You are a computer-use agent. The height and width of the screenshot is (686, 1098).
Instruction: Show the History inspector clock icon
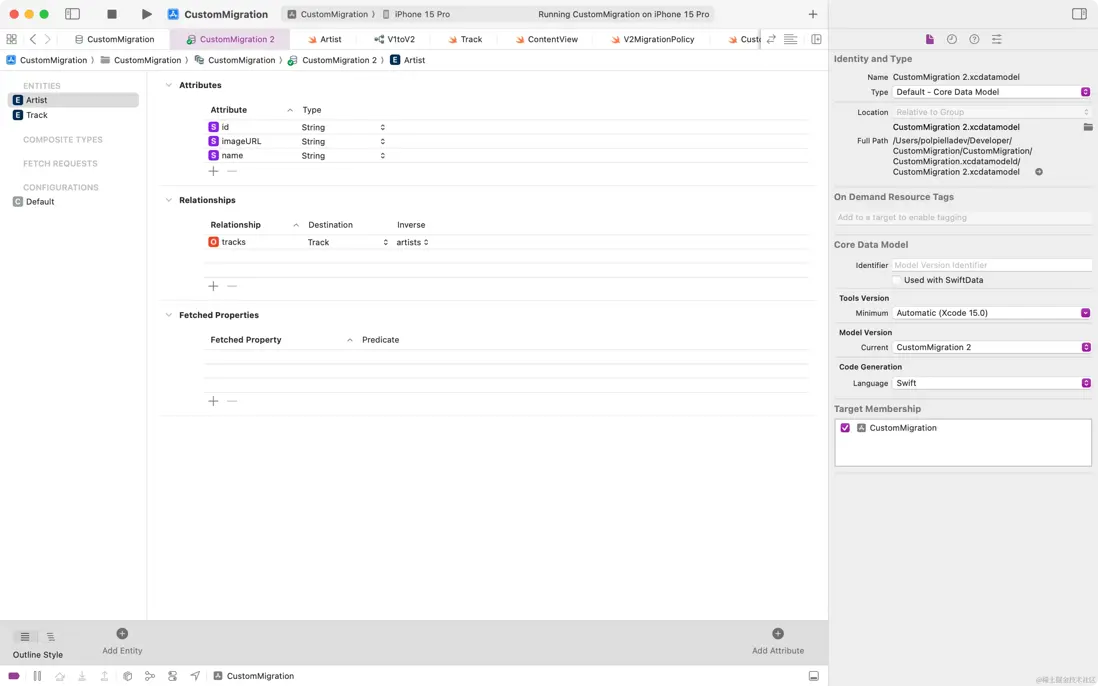(x=952, y=39)
